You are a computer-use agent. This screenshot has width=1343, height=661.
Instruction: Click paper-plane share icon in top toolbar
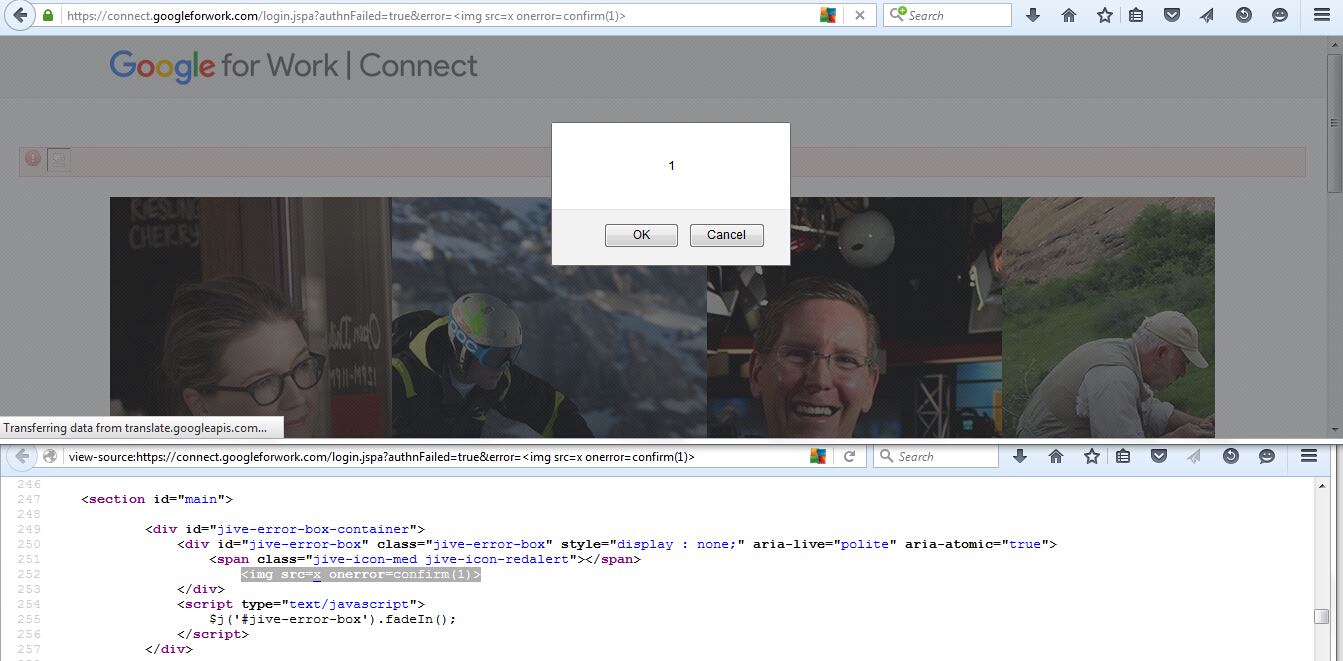[x=1207, y=15]
